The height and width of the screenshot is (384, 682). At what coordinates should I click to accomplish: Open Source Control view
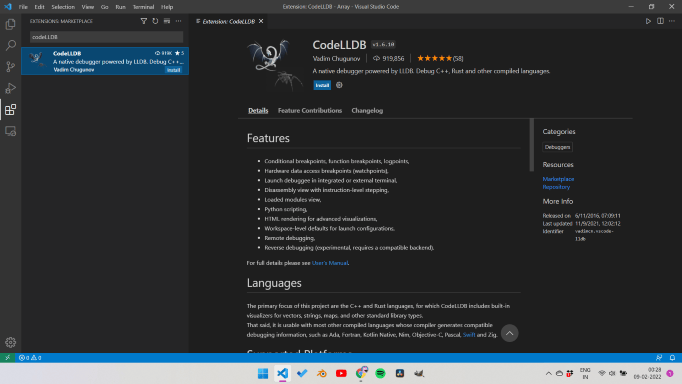10,67
